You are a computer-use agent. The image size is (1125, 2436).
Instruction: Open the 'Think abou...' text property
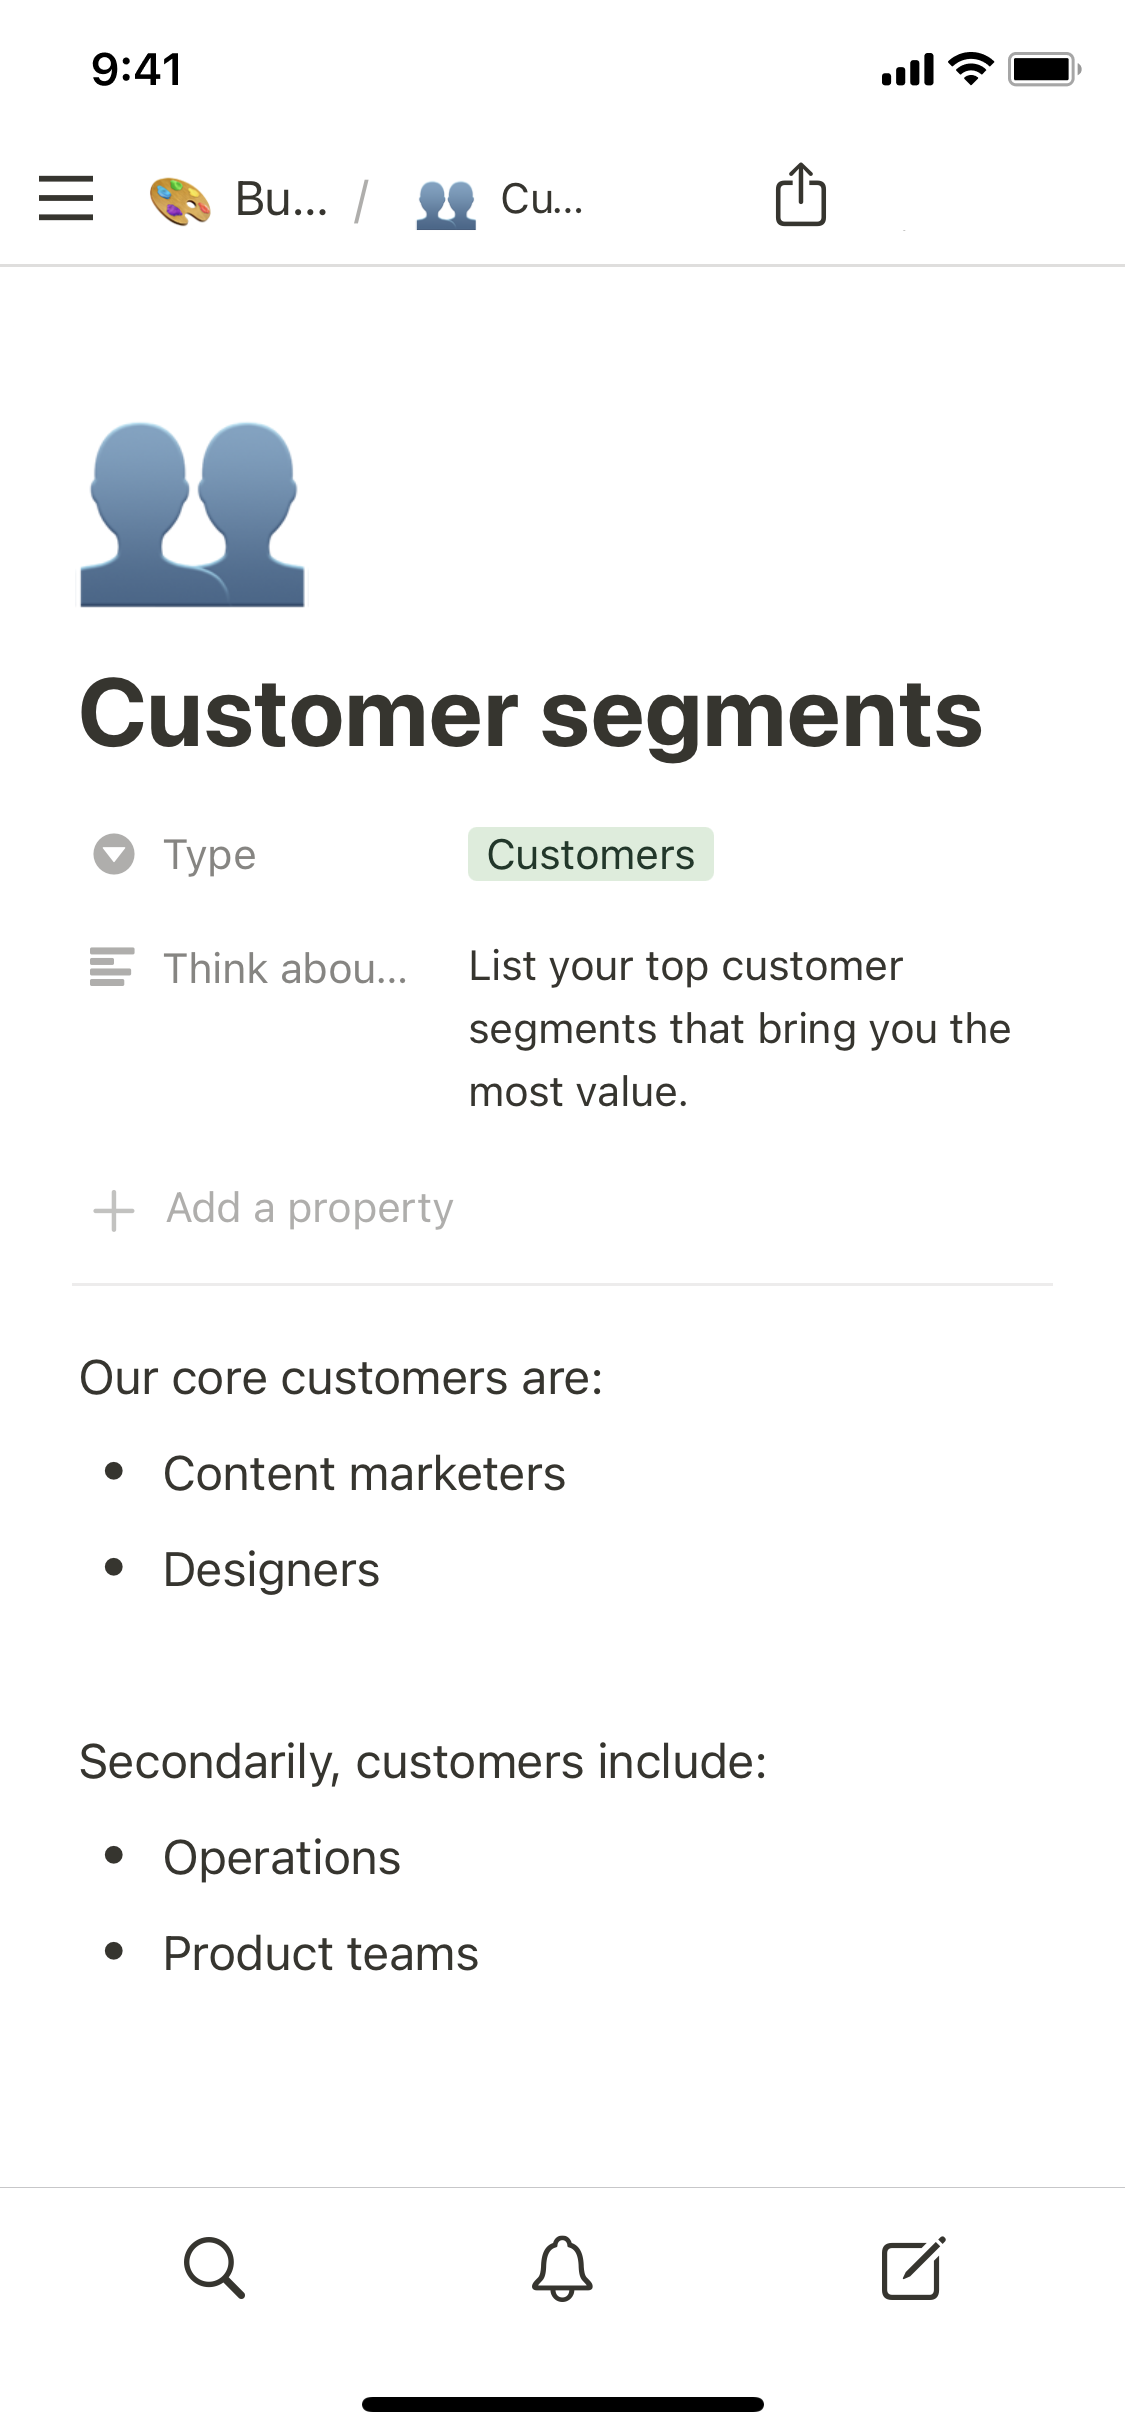pyautogui.click(x=285, y=968)
